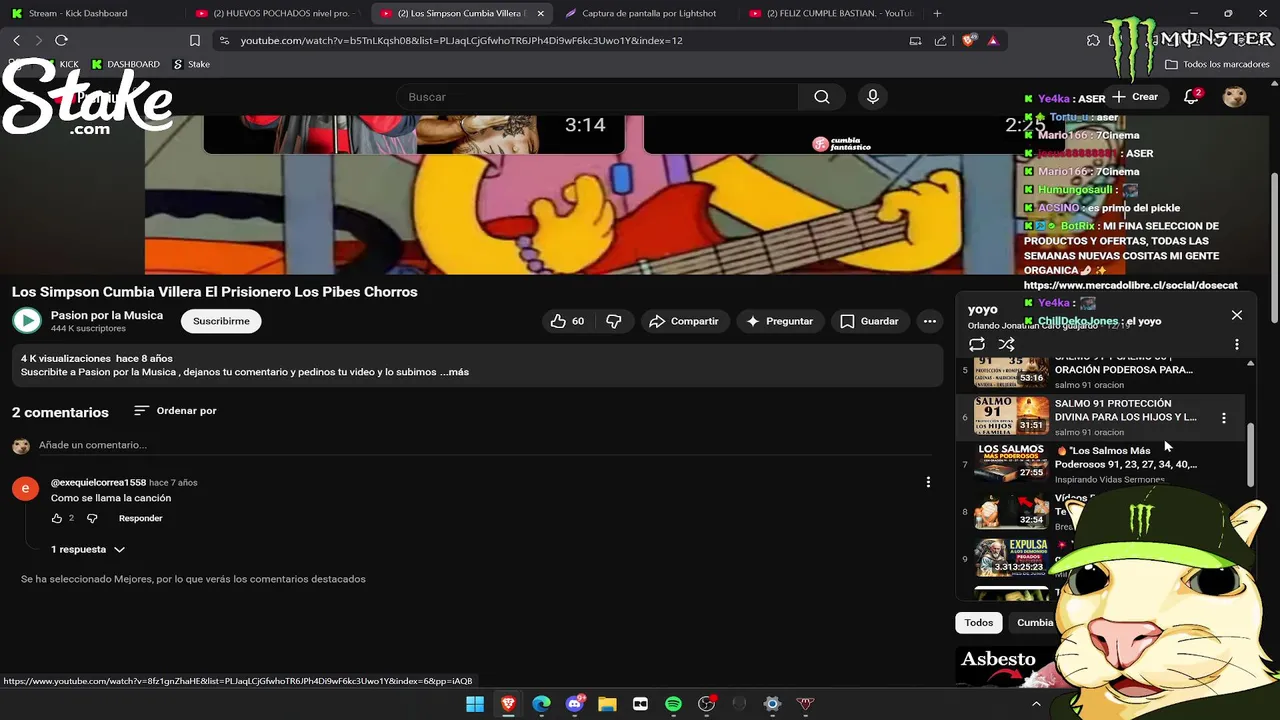The image size is (1280, 720).
Task: Open the DASHBOARD bookmark
Action: click(126, 64)
